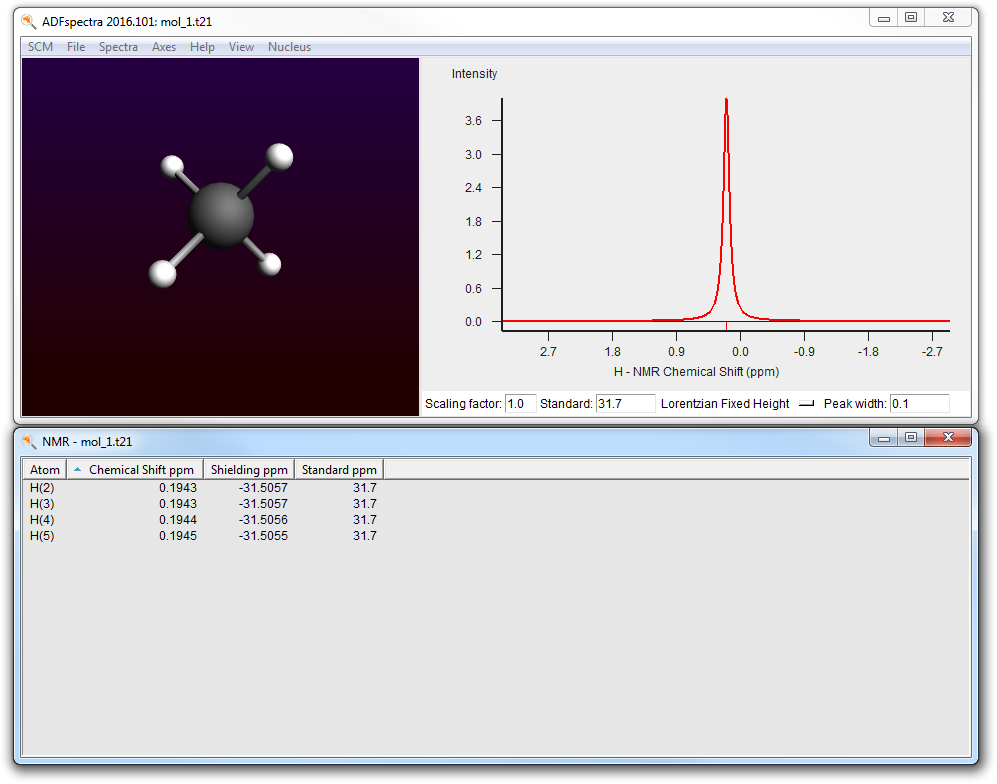This screenshot has width=997, height=784.
Task: Click the red NMR peak in spectrum
Action: [726, 210]
